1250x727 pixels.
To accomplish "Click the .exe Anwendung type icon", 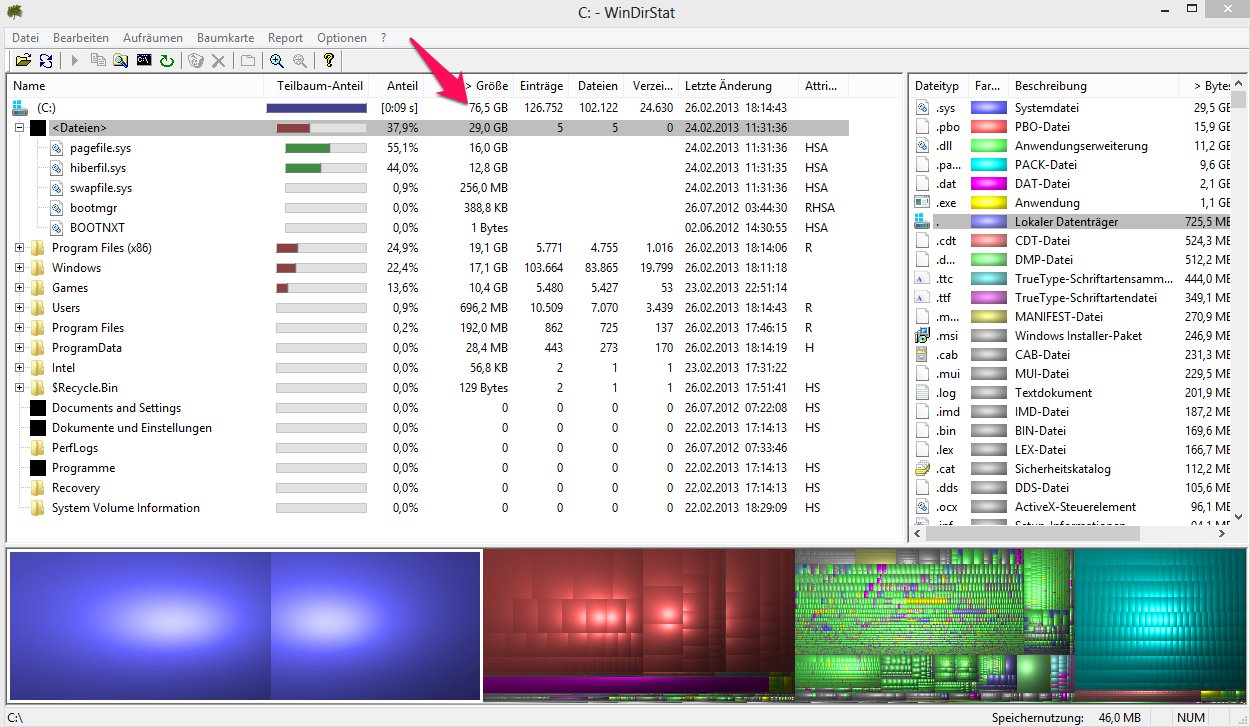I will [x=923, y=203].
